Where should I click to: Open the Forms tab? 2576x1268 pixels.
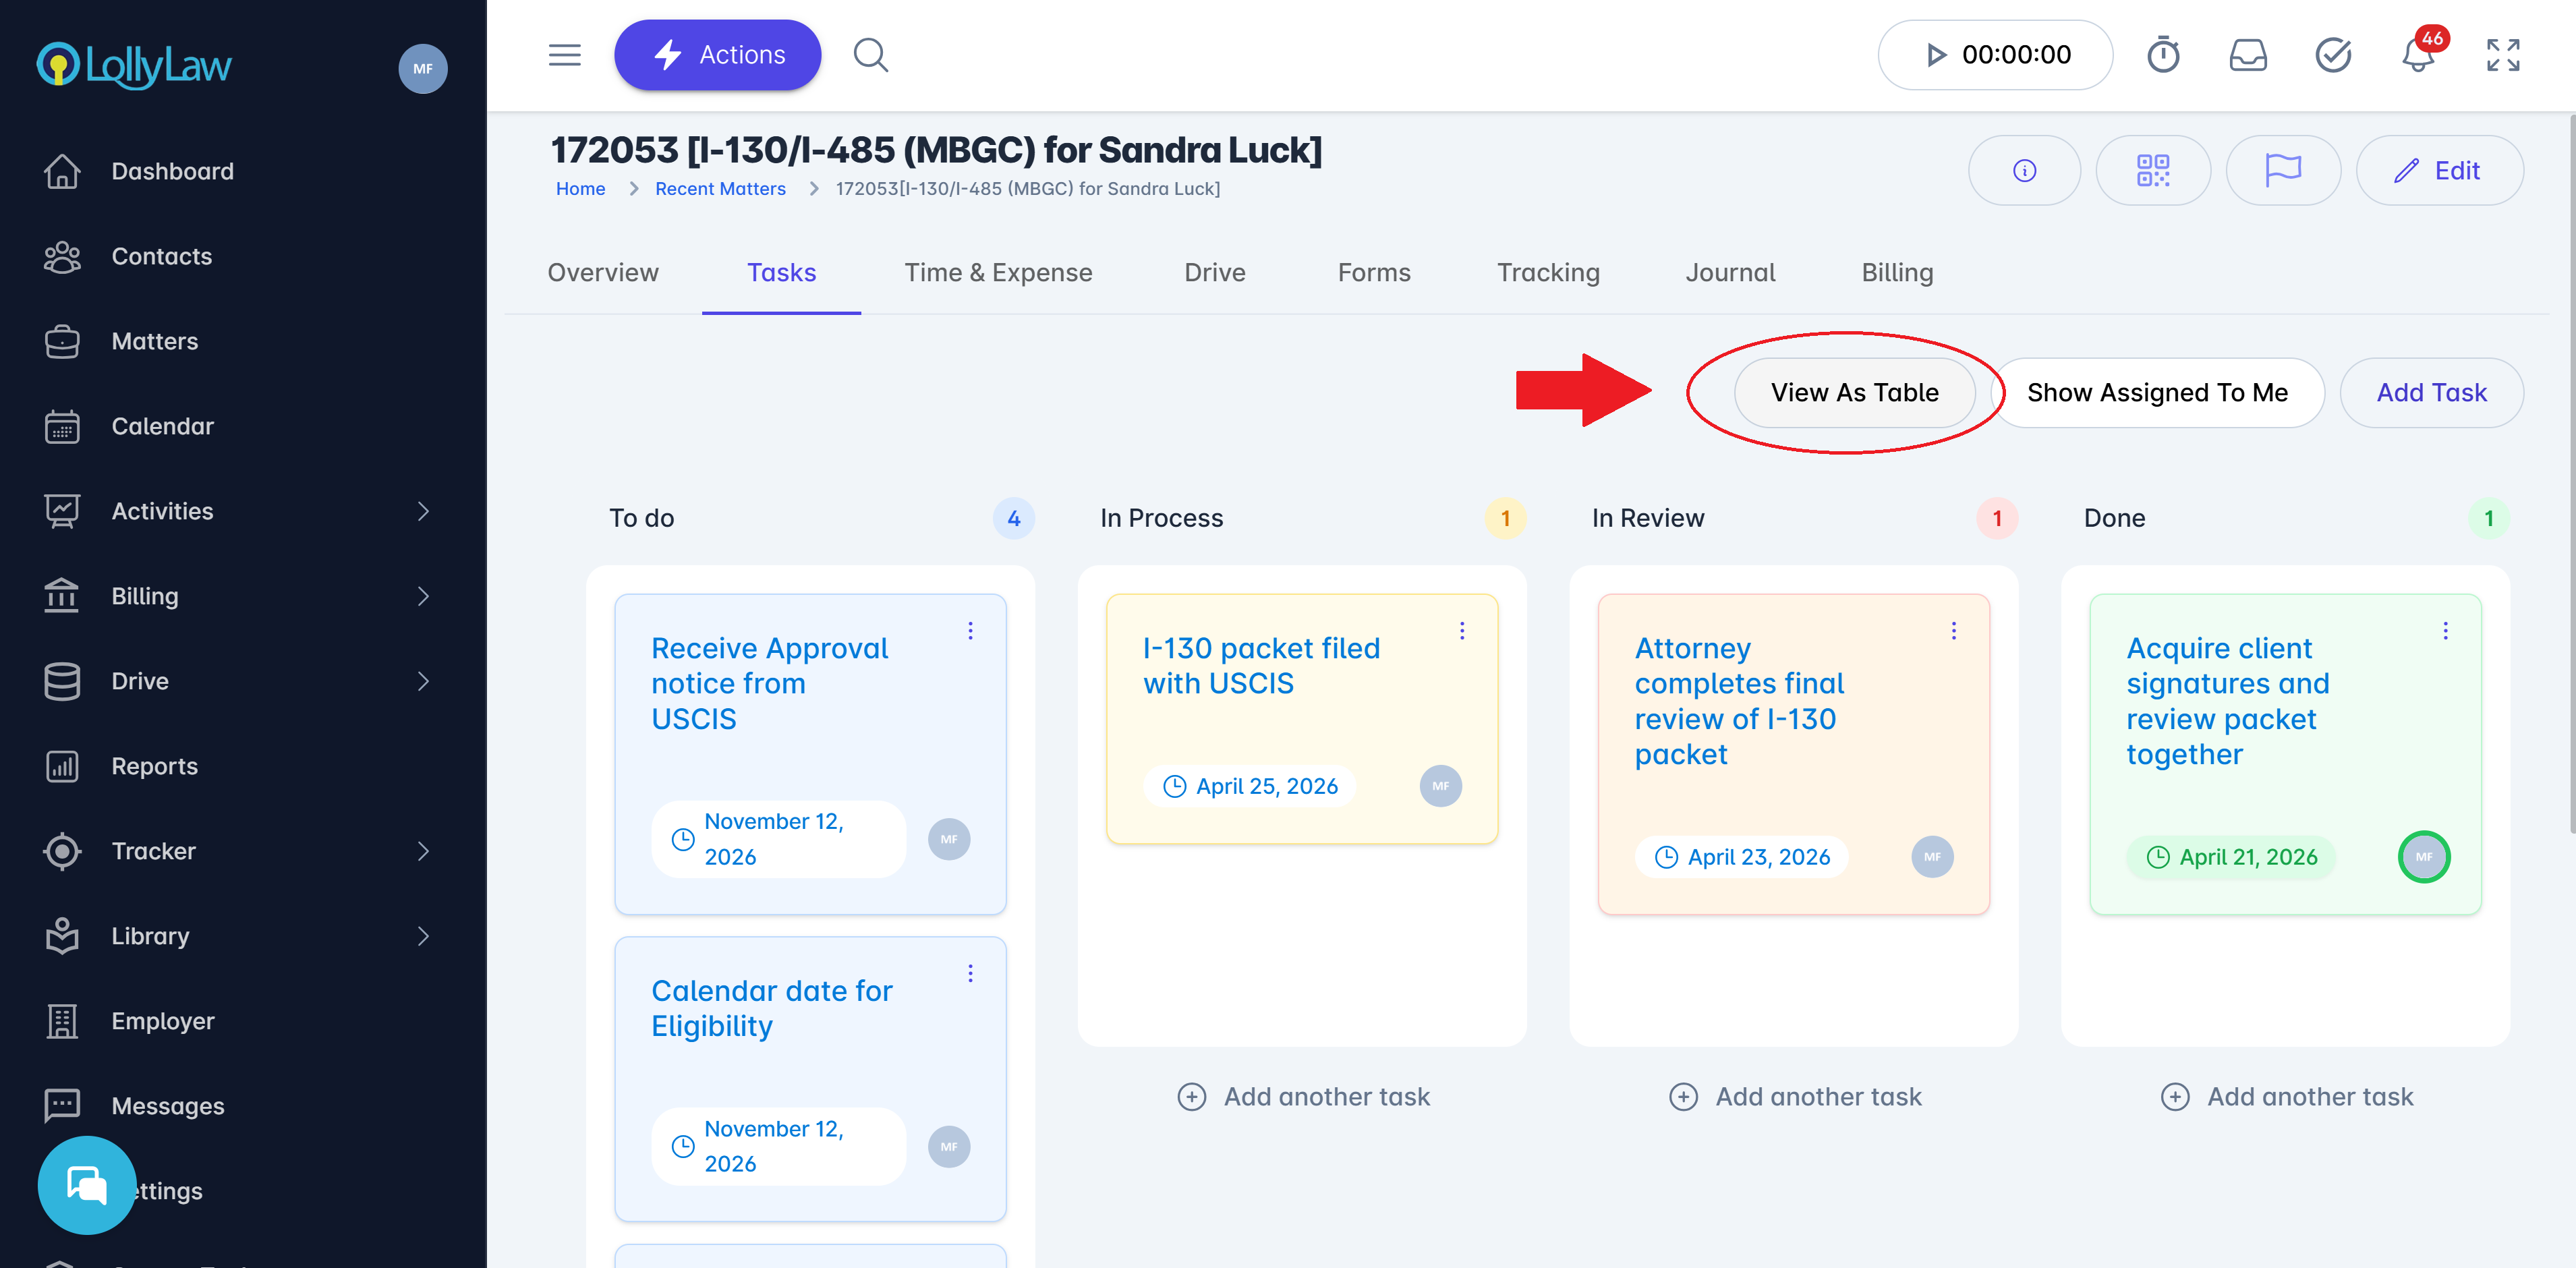point(1373,273)
